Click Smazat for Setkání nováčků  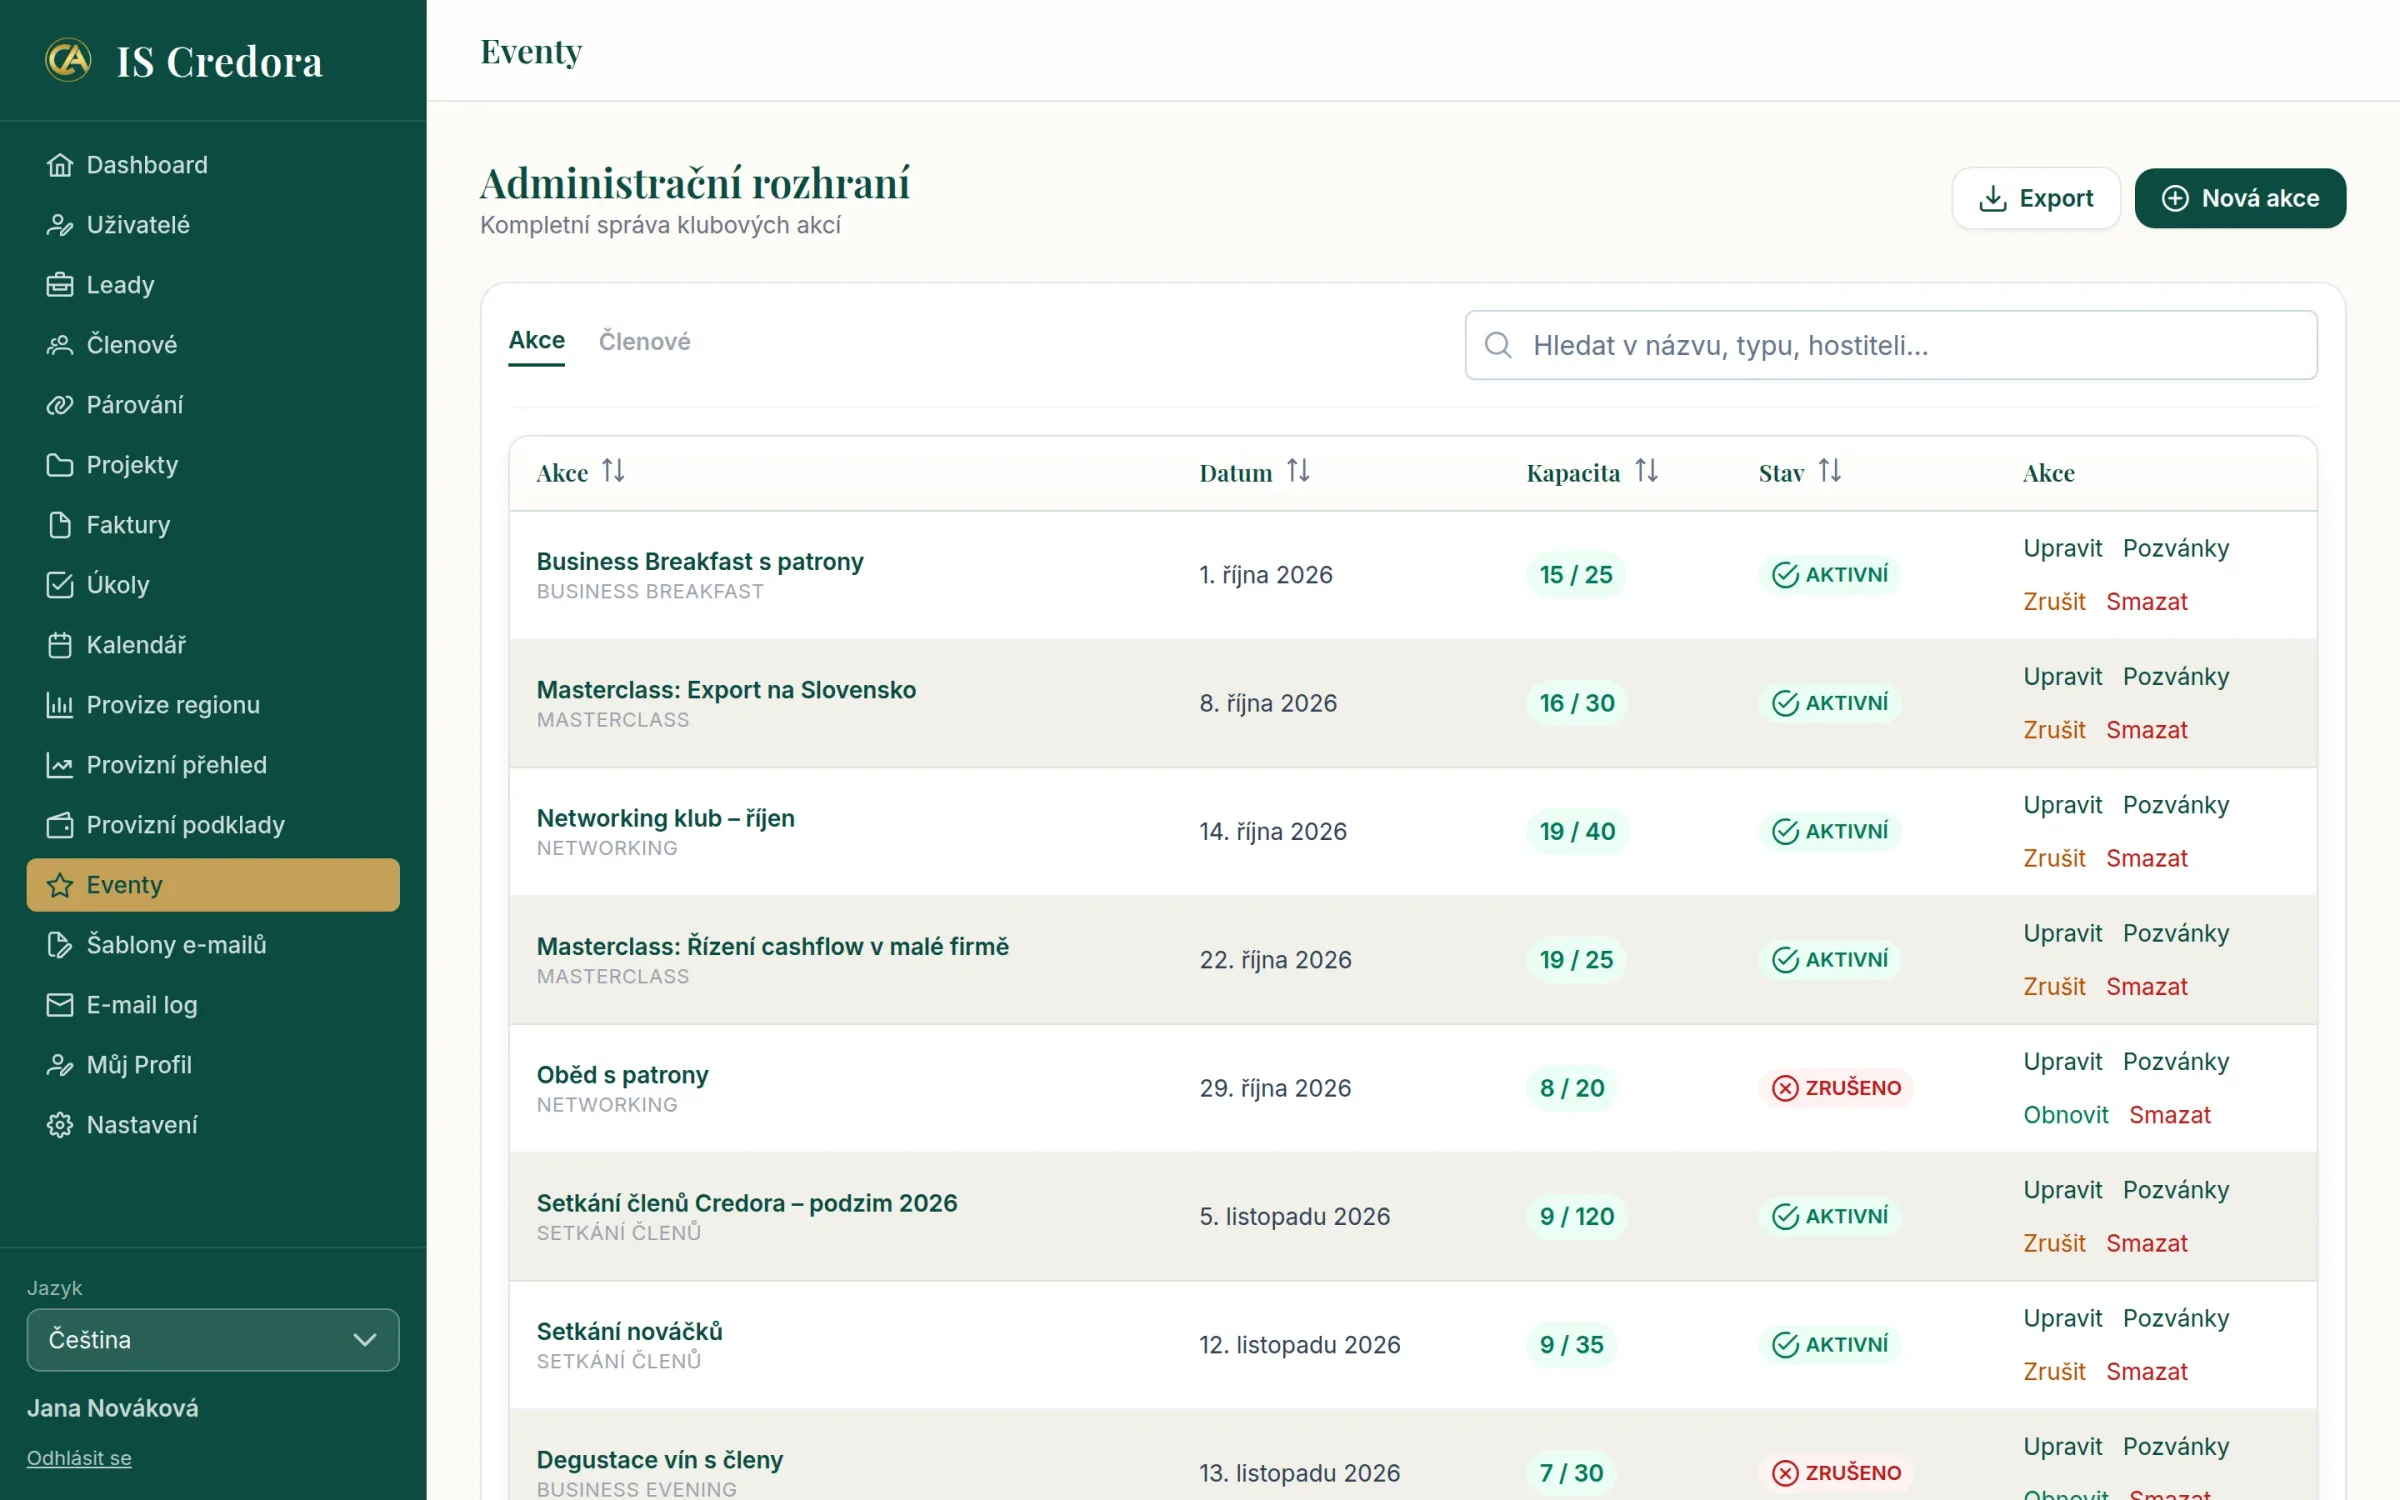click(2147, 1372)
